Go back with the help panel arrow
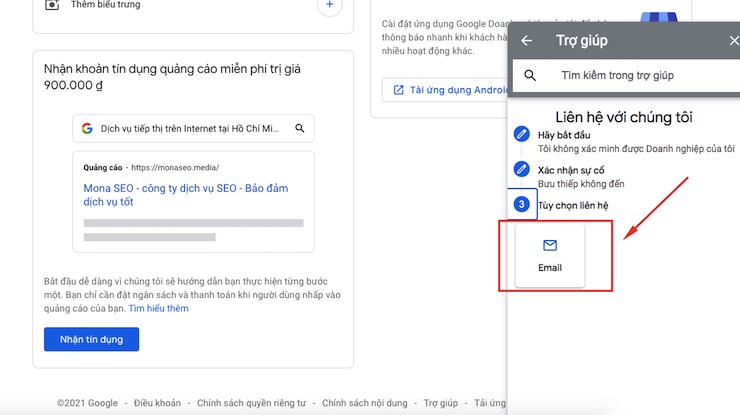Viewport: 740px width, 415px height. pos(526,41)
